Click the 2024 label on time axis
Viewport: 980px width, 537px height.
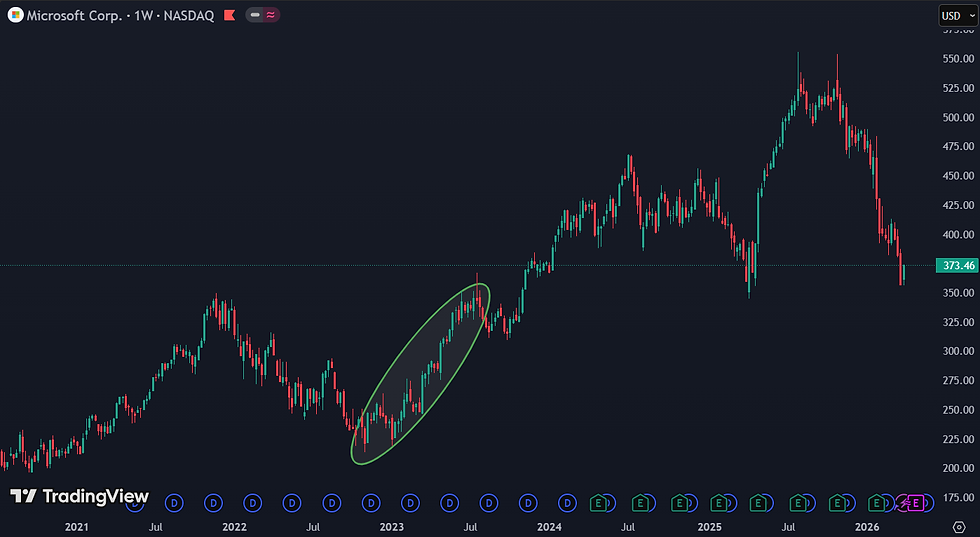pyautogui.click(x=549, y=527)
